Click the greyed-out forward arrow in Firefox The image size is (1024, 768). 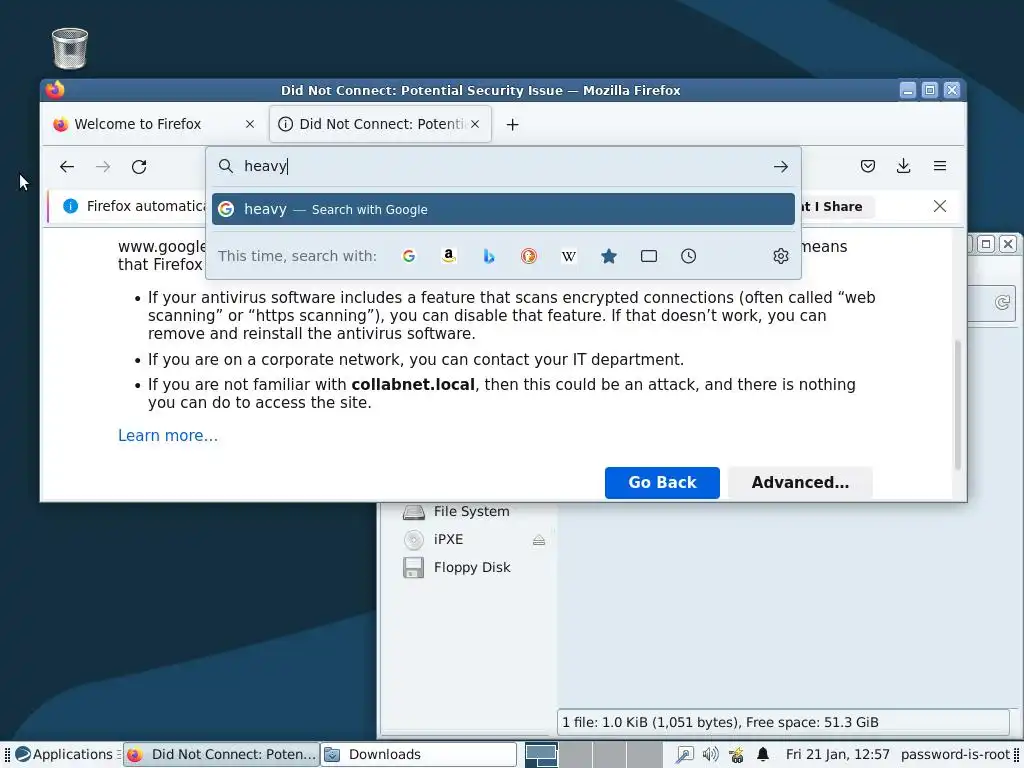pos(103,167)
